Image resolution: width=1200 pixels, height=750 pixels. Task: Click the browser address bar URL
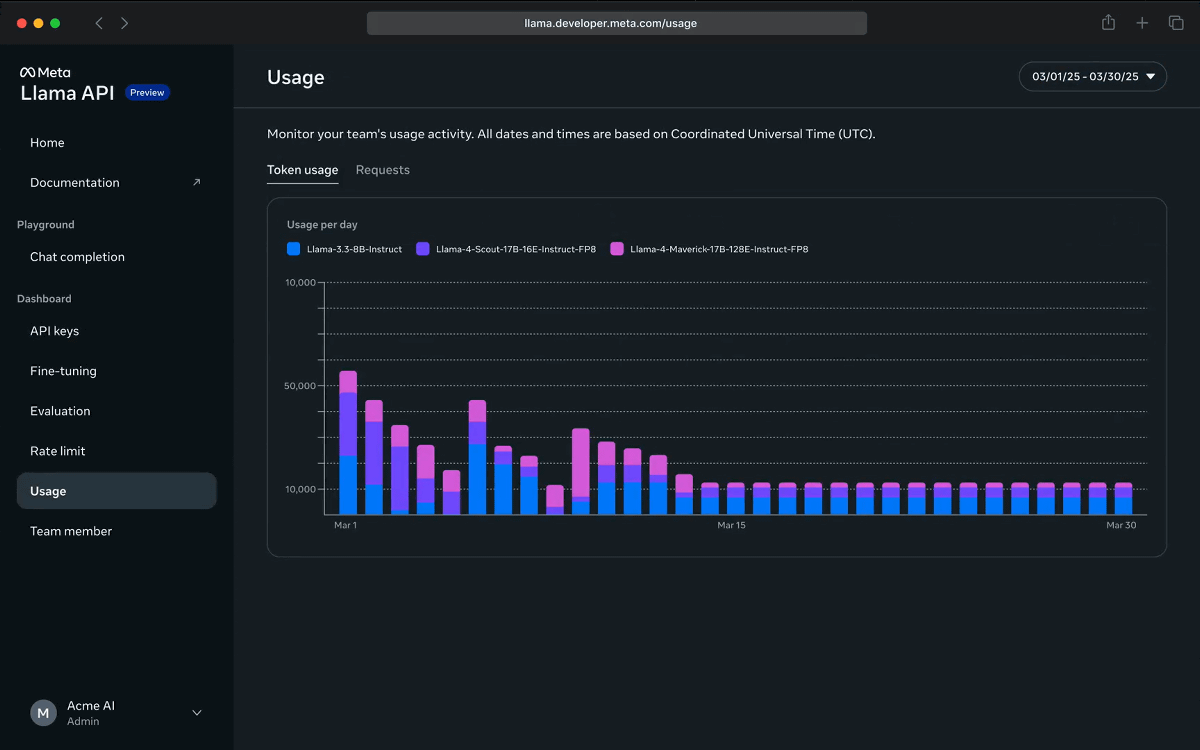[617, 23]
